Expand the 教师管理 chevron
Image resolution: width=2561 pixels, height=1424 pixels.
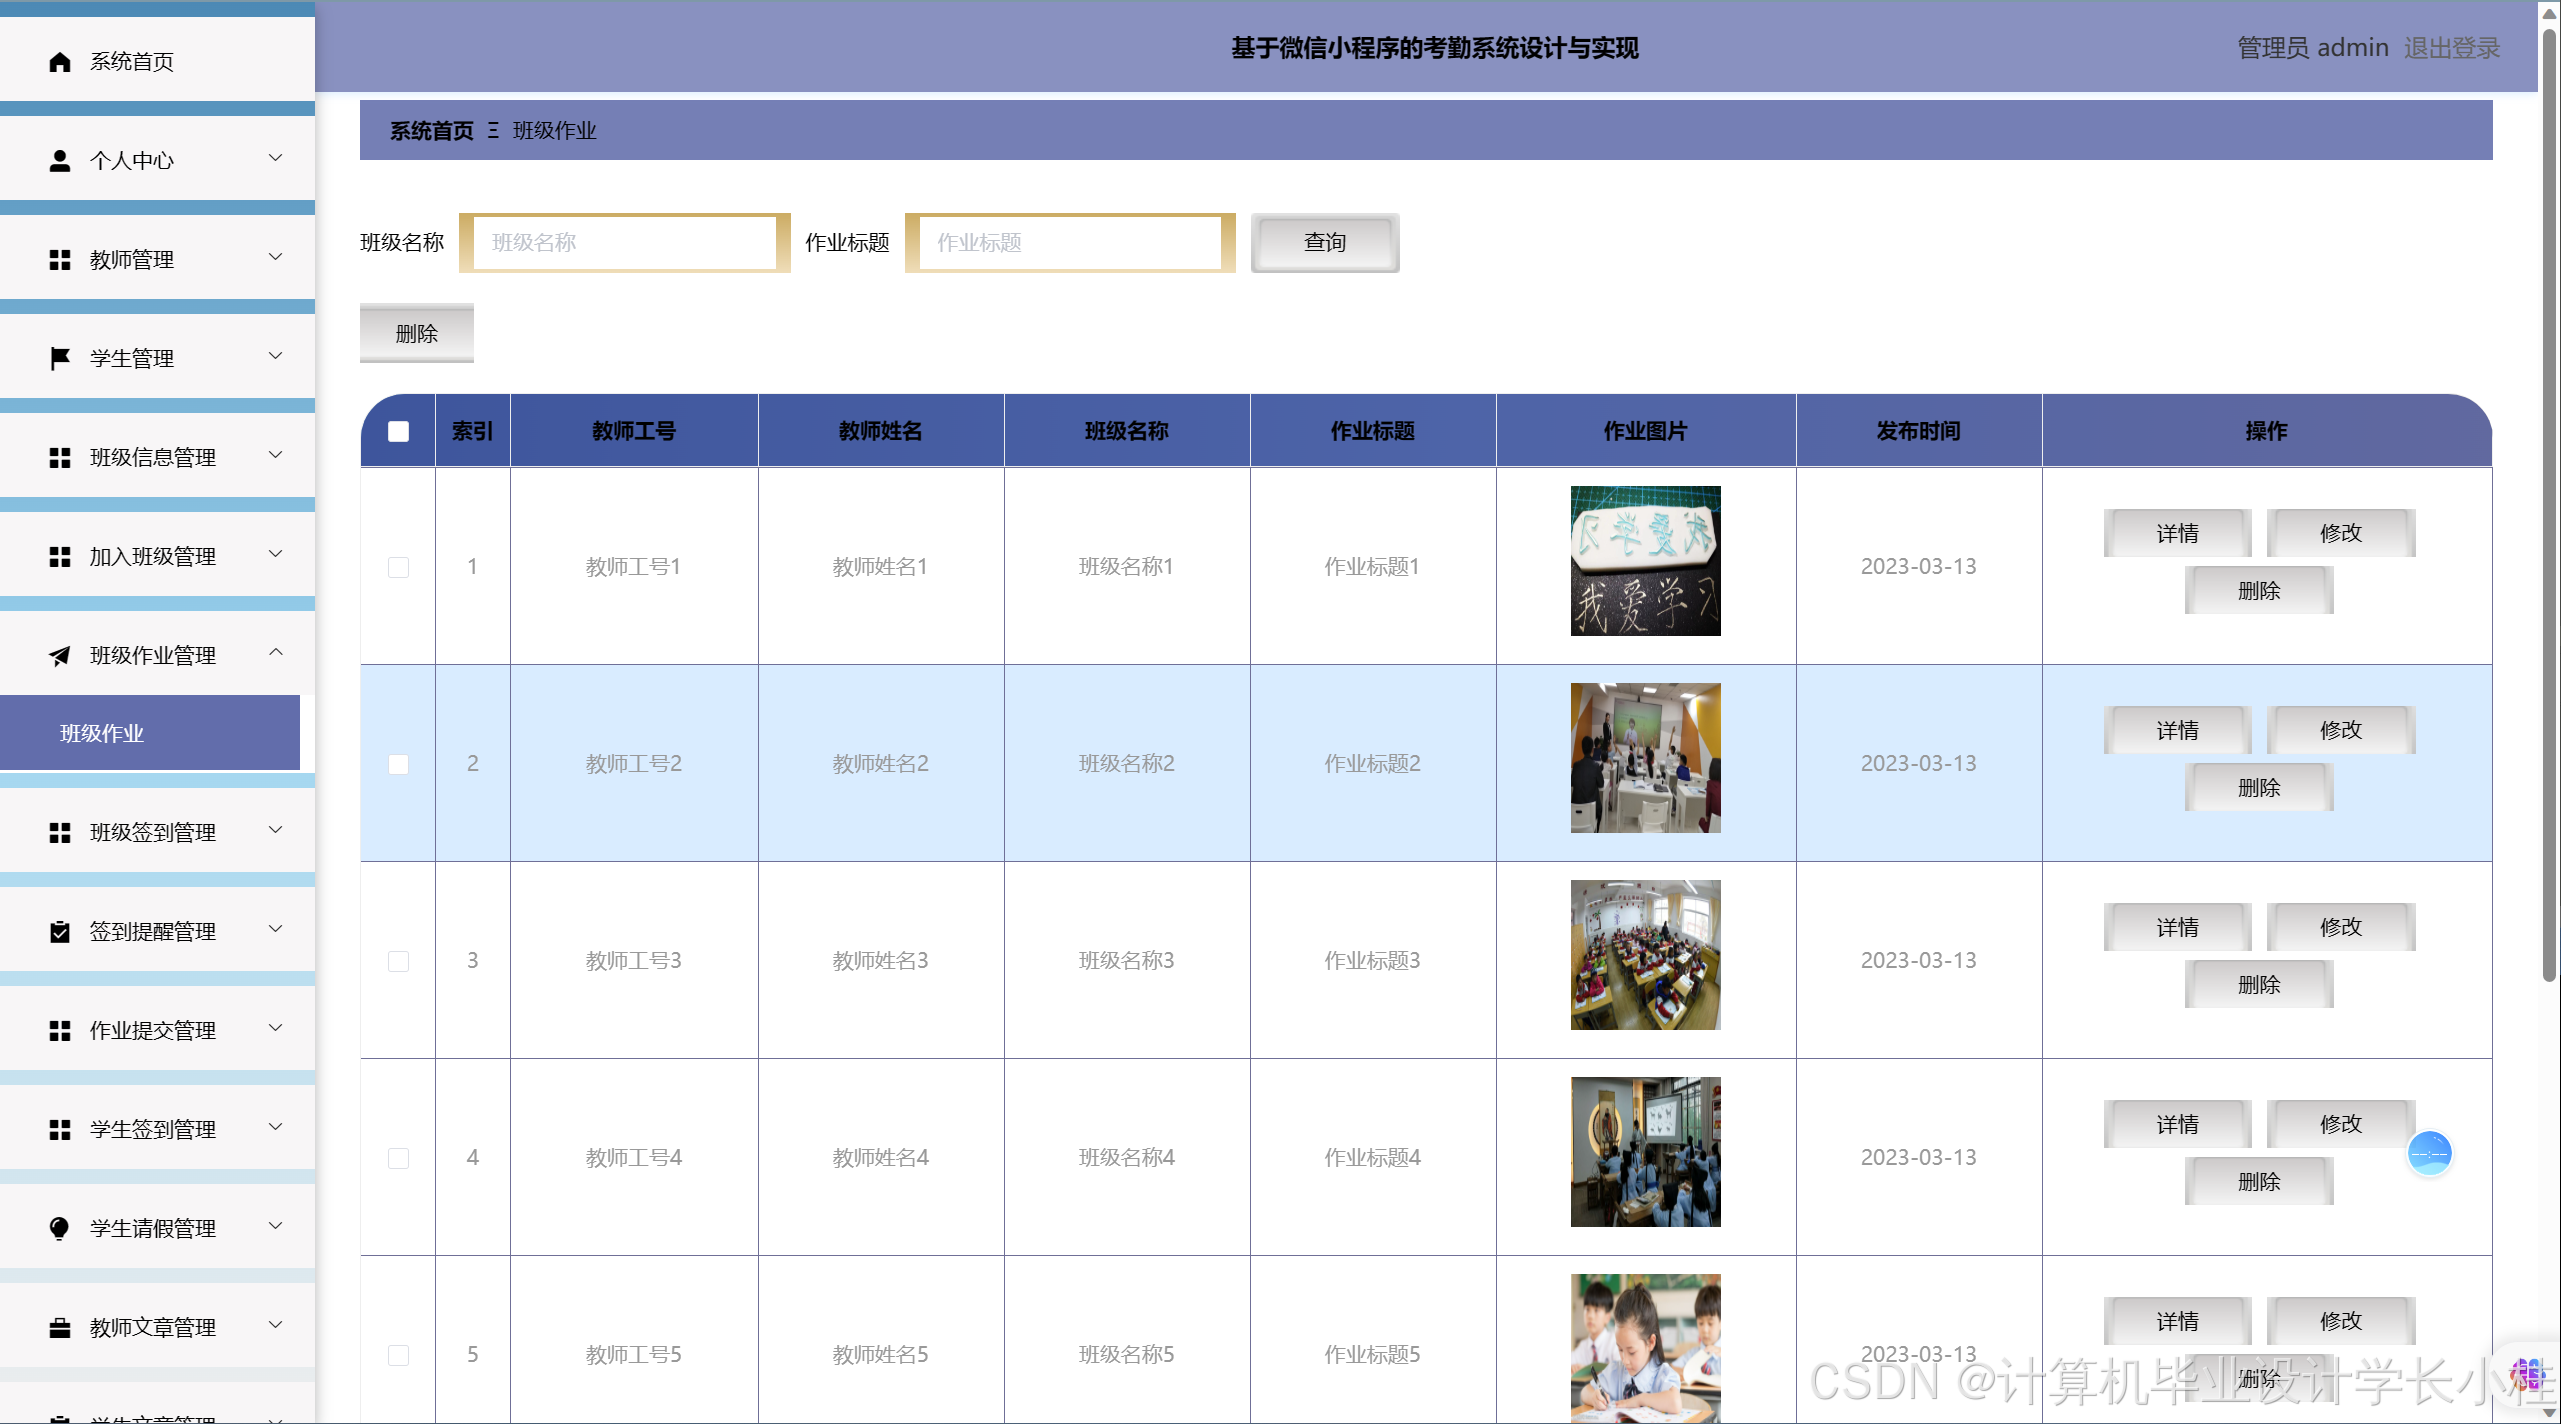(x=276, y=257)
